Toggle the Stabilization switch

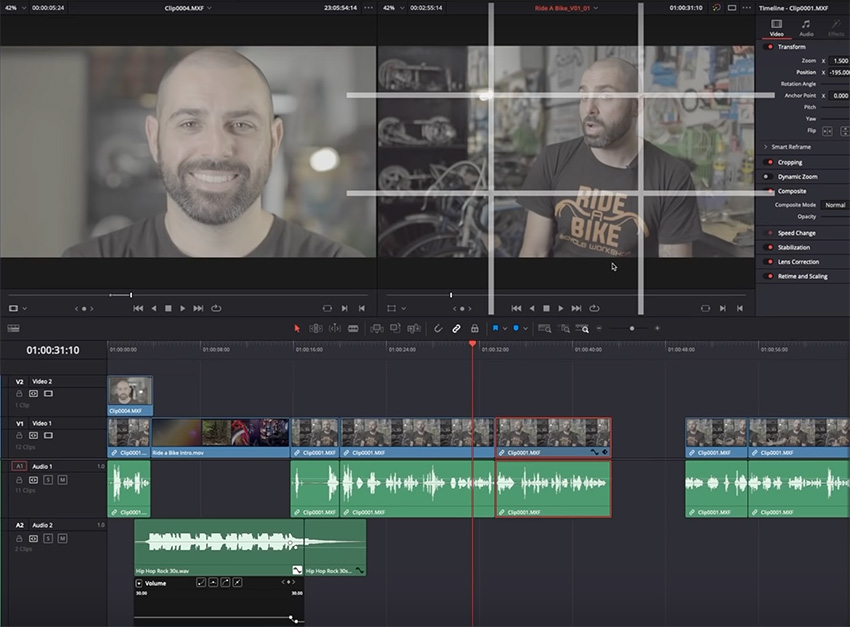(768, 247)
